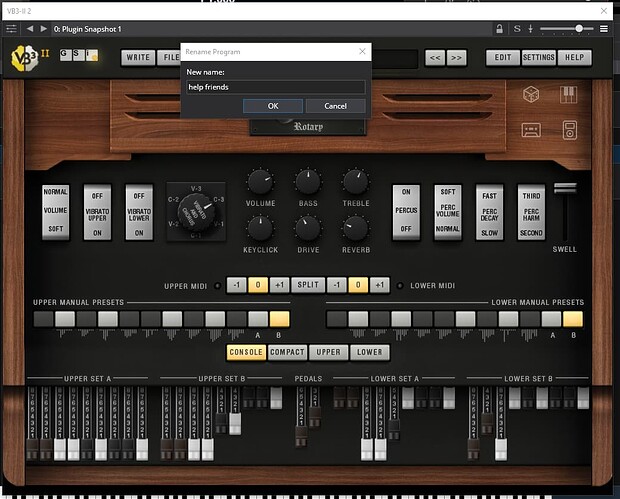The image size is (620, 499).
Task: Click the KEYCLICK knob
Action: [260, 229]
